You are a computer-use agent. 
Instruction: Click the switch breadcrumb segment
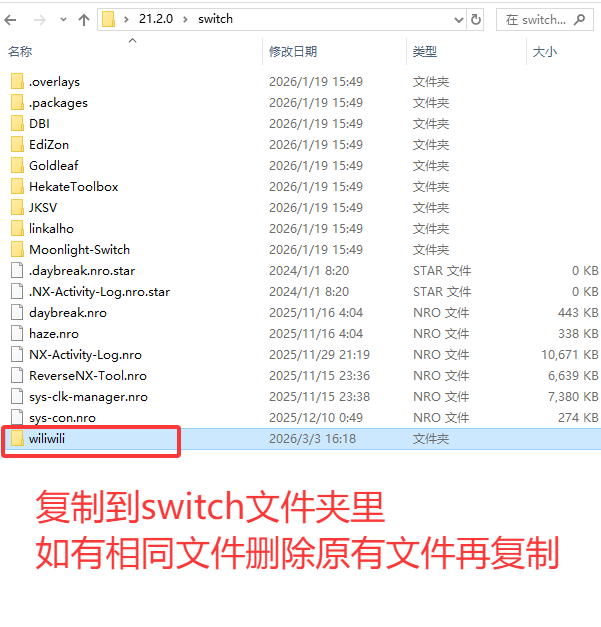point(215,19)
